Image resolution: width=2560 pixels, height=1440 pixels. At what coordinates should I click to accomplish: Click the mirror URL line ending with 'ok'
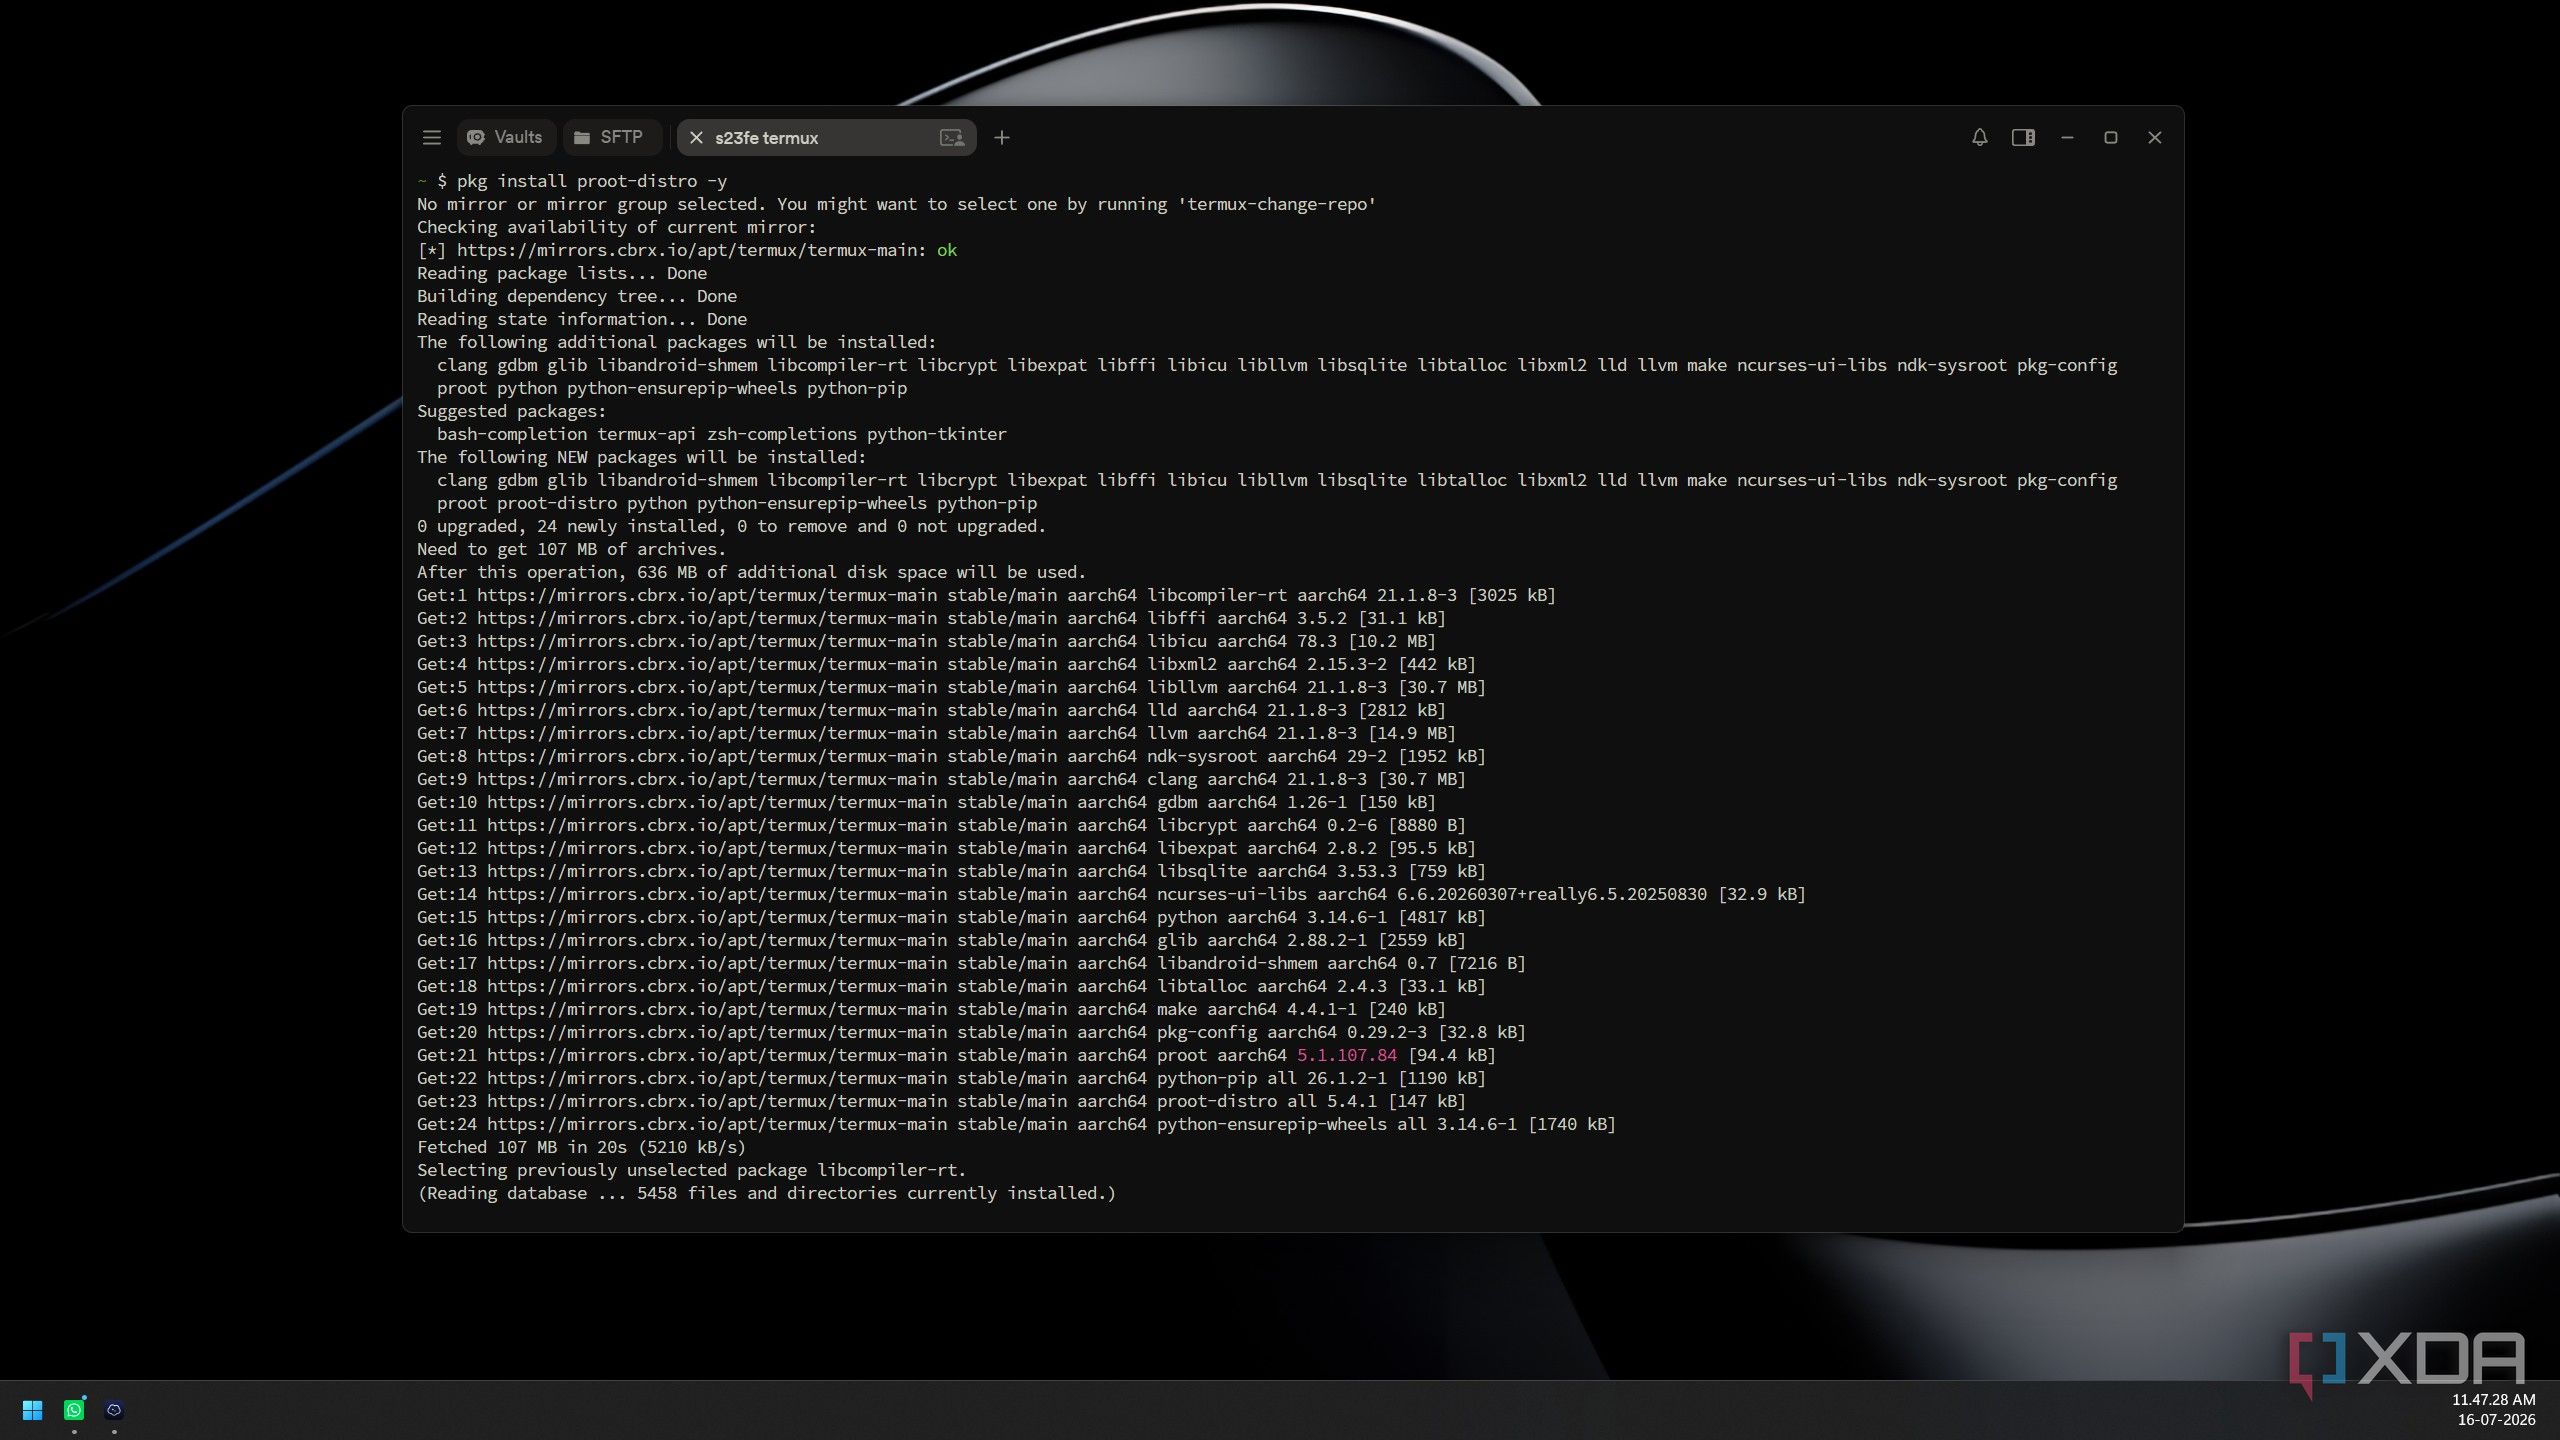[x=687, y=250]
